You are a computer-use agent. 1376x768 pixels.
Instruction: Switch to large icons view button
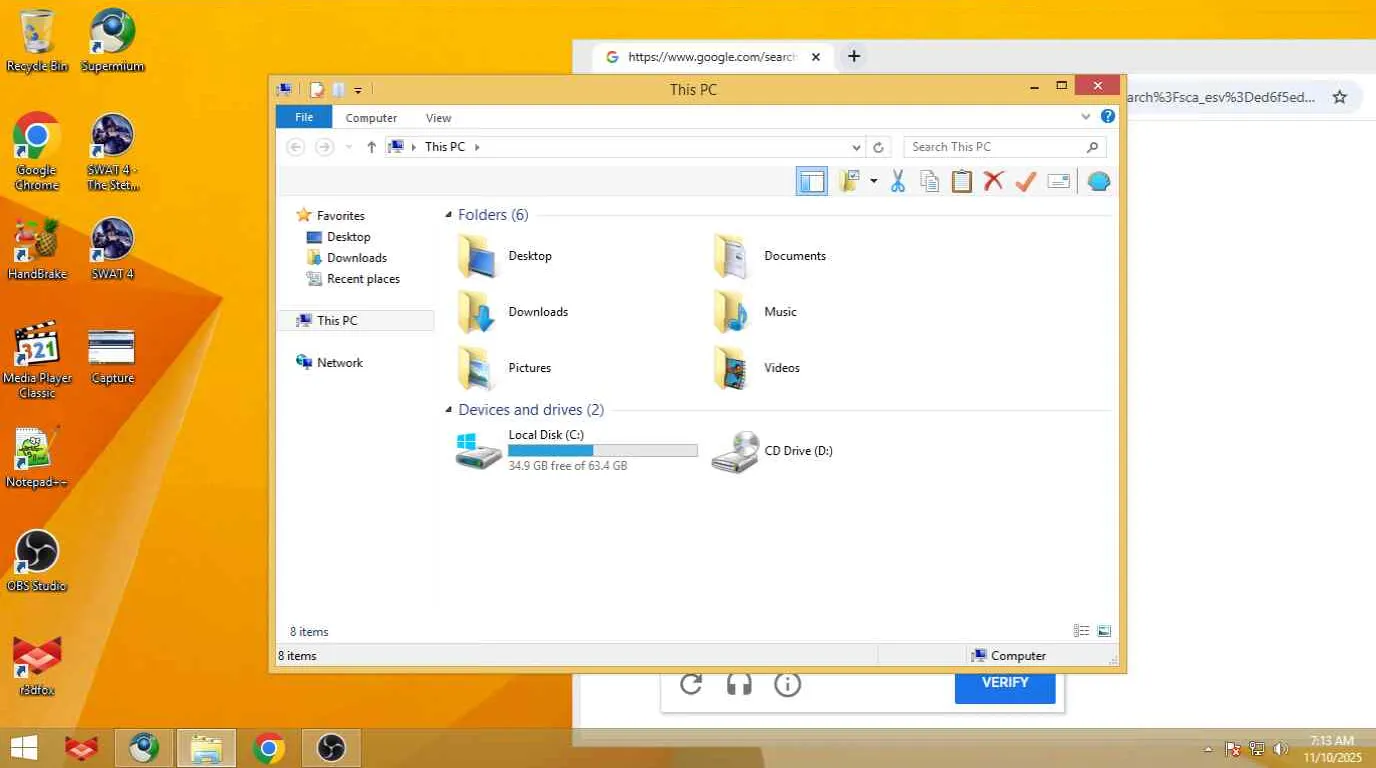pos(1104,631)
